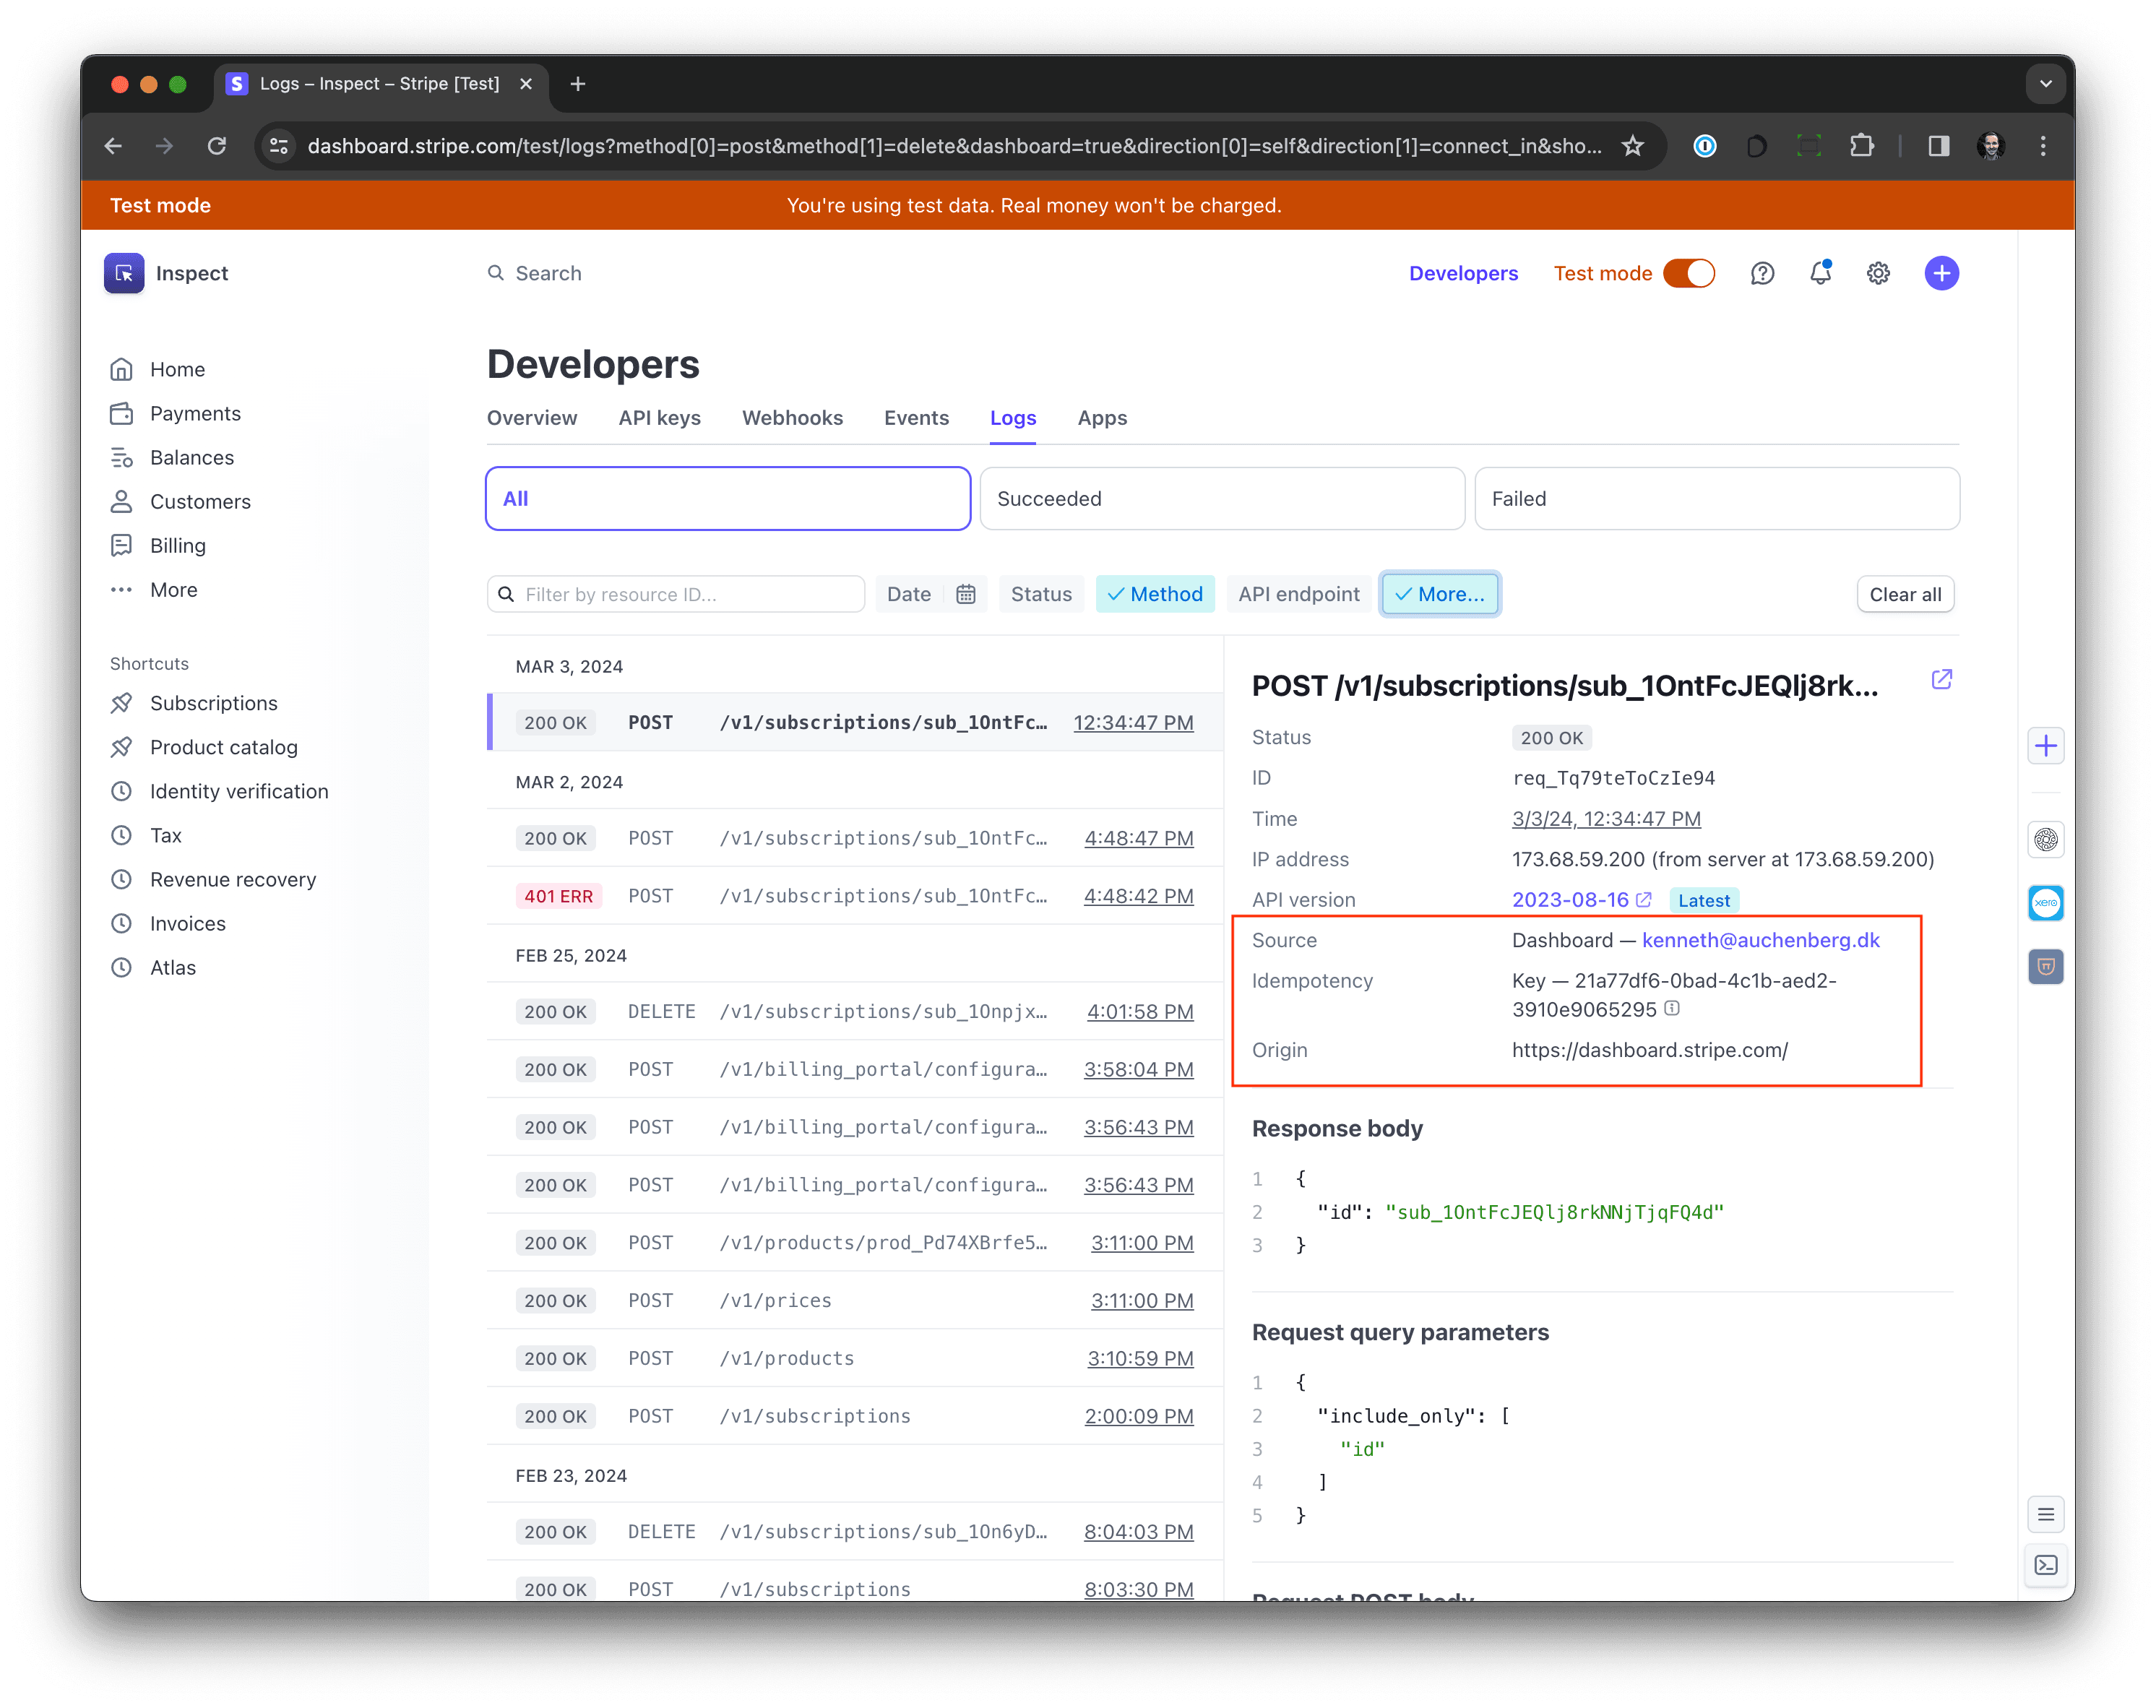Click the top Search field
Screen dimensions: 2156x1708
point(548,273)
